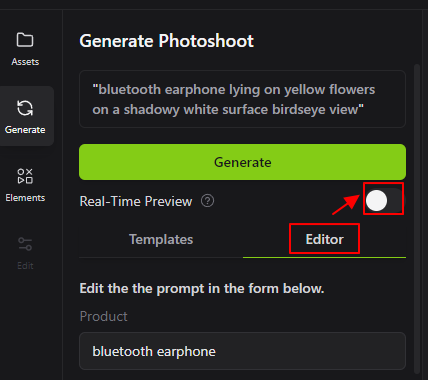428x380 pixels.
Task: Click the Edit the prompt instruction text
Action: [x=202, y=288]
